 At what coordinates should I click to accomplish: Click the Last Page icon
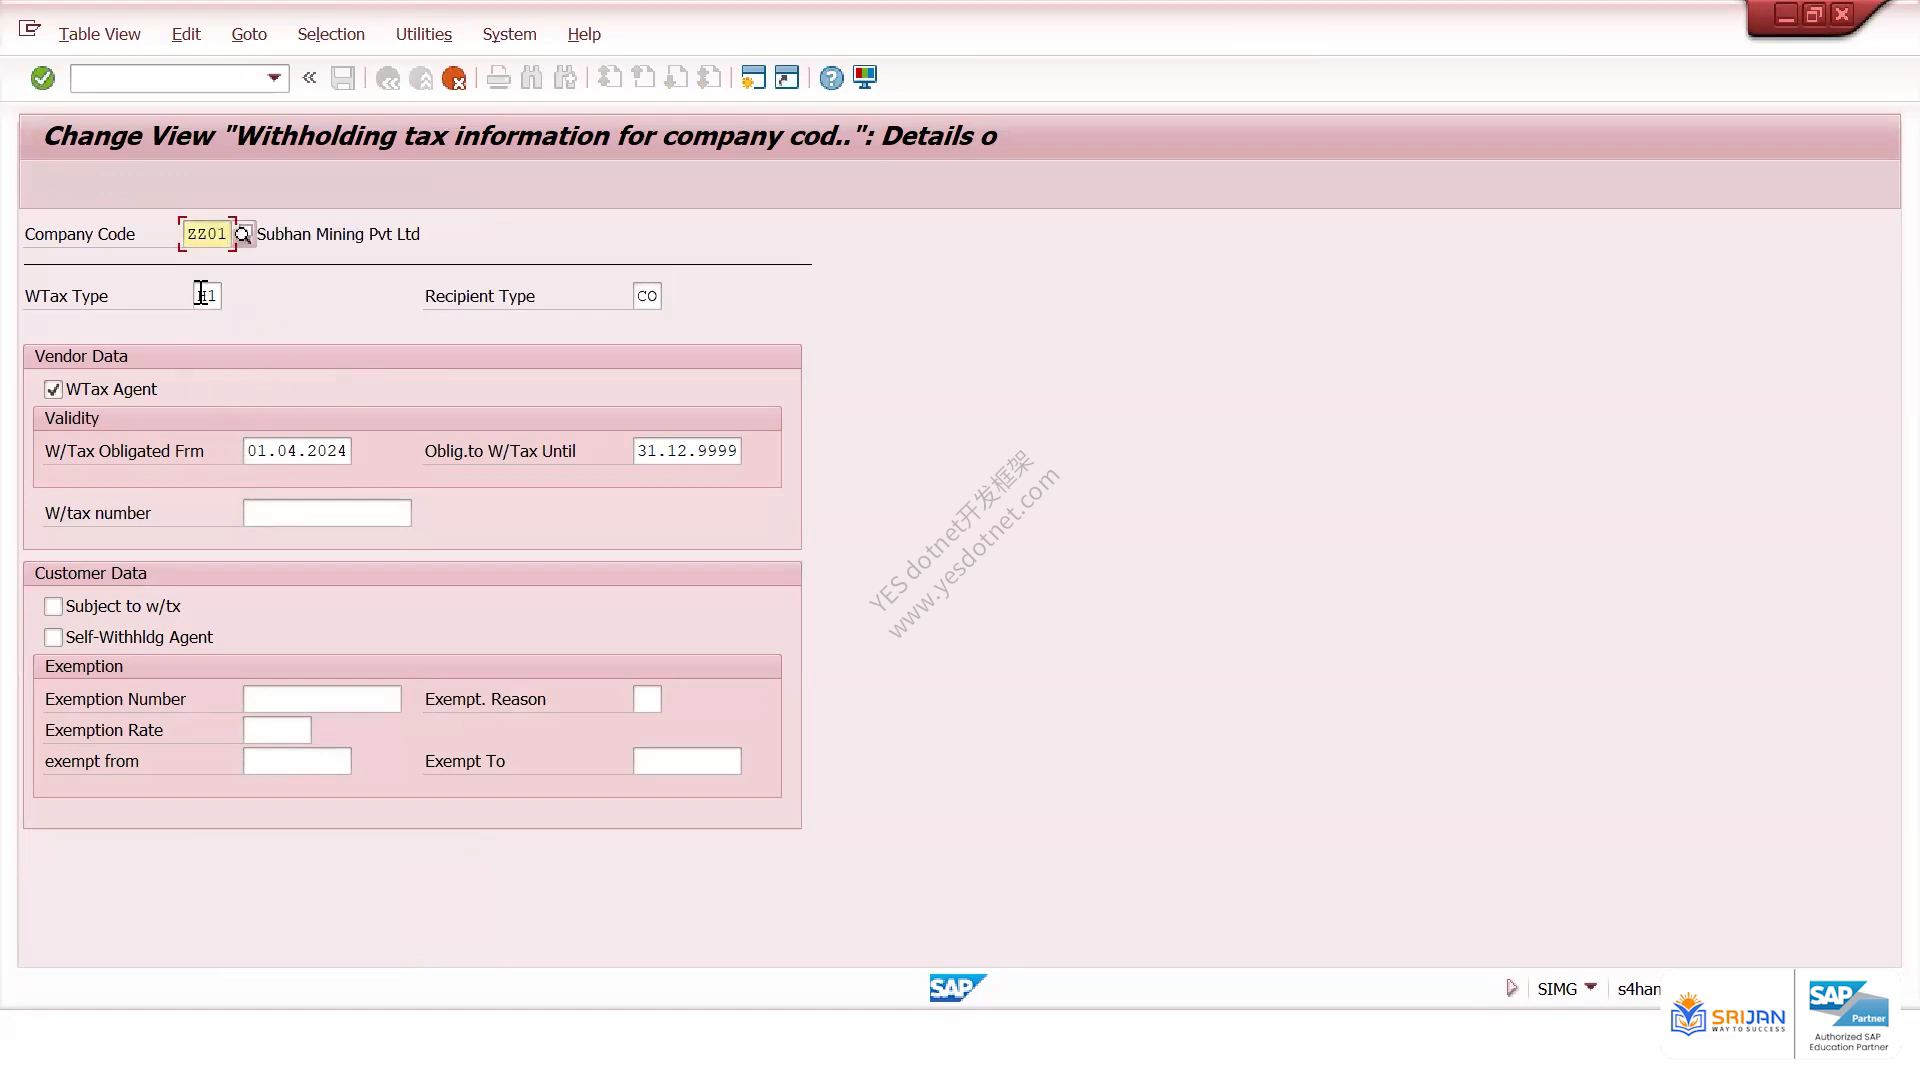(710, 78)
